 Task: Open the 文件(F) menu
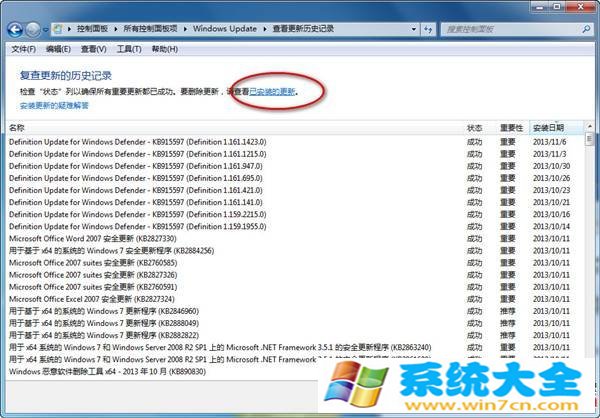tap(23, 49)
